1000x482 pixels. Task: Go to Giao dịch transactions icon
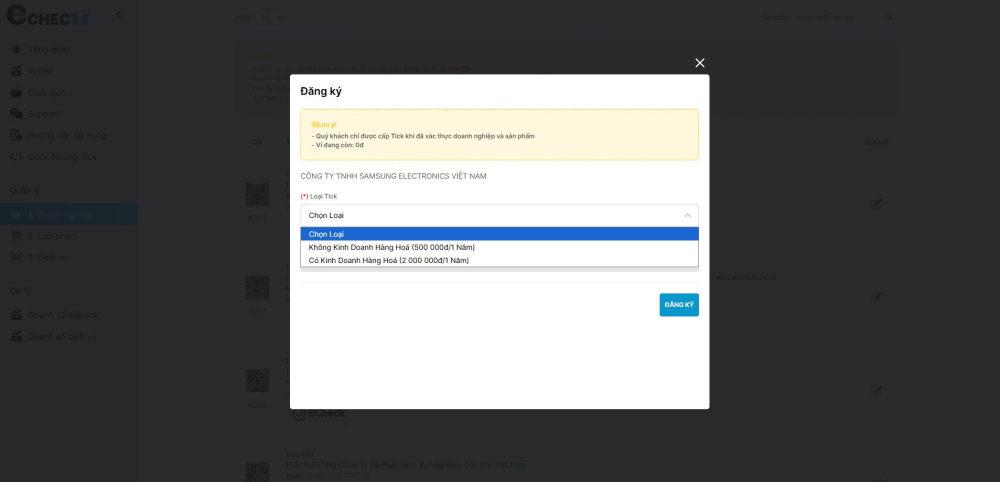tap(16, 92)
